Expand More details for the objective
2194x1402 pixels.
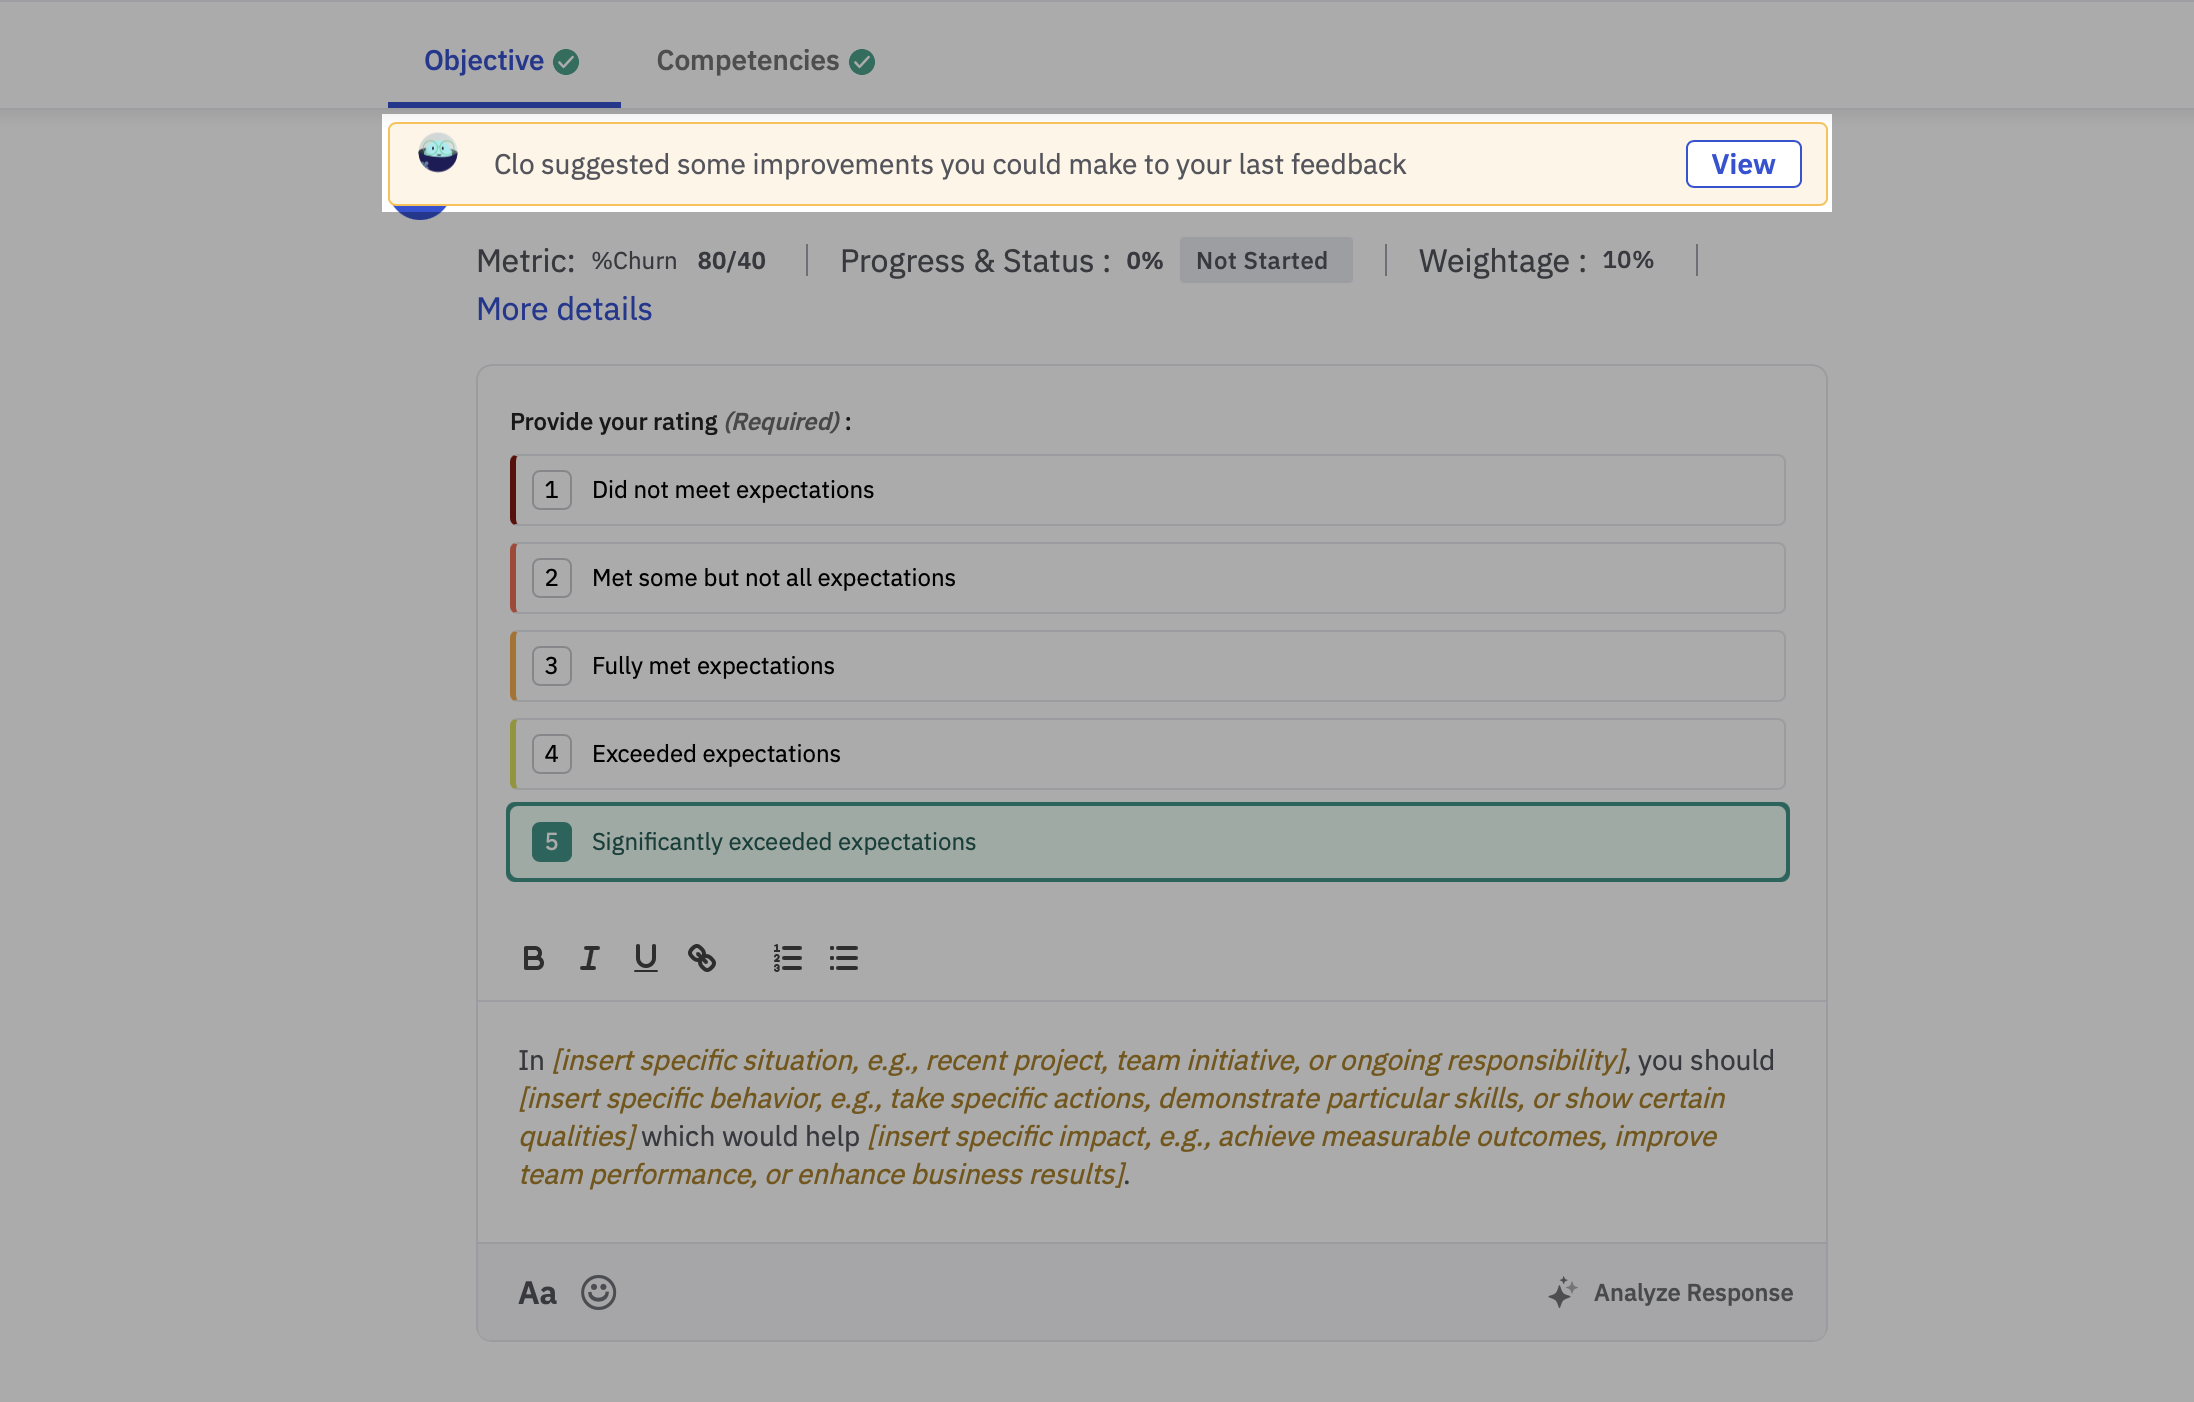(564, 309)
